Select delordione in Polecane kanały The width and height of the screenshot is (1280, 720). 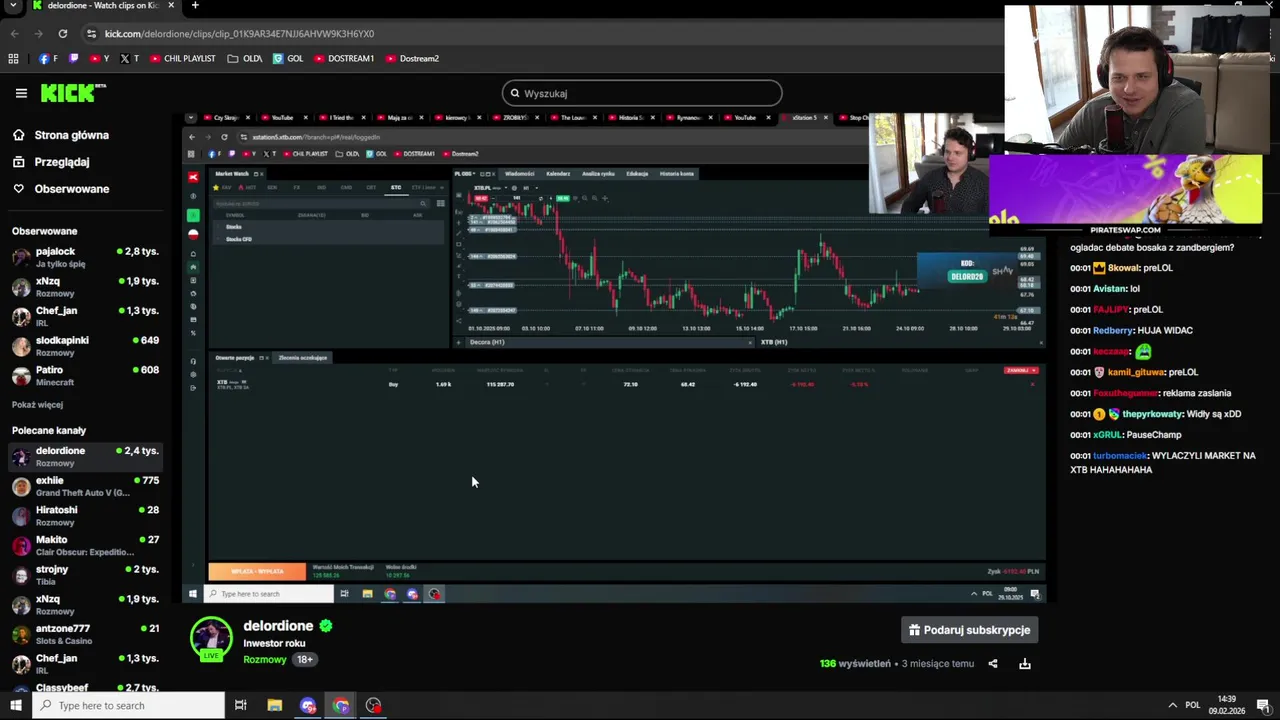coord(85,456)
